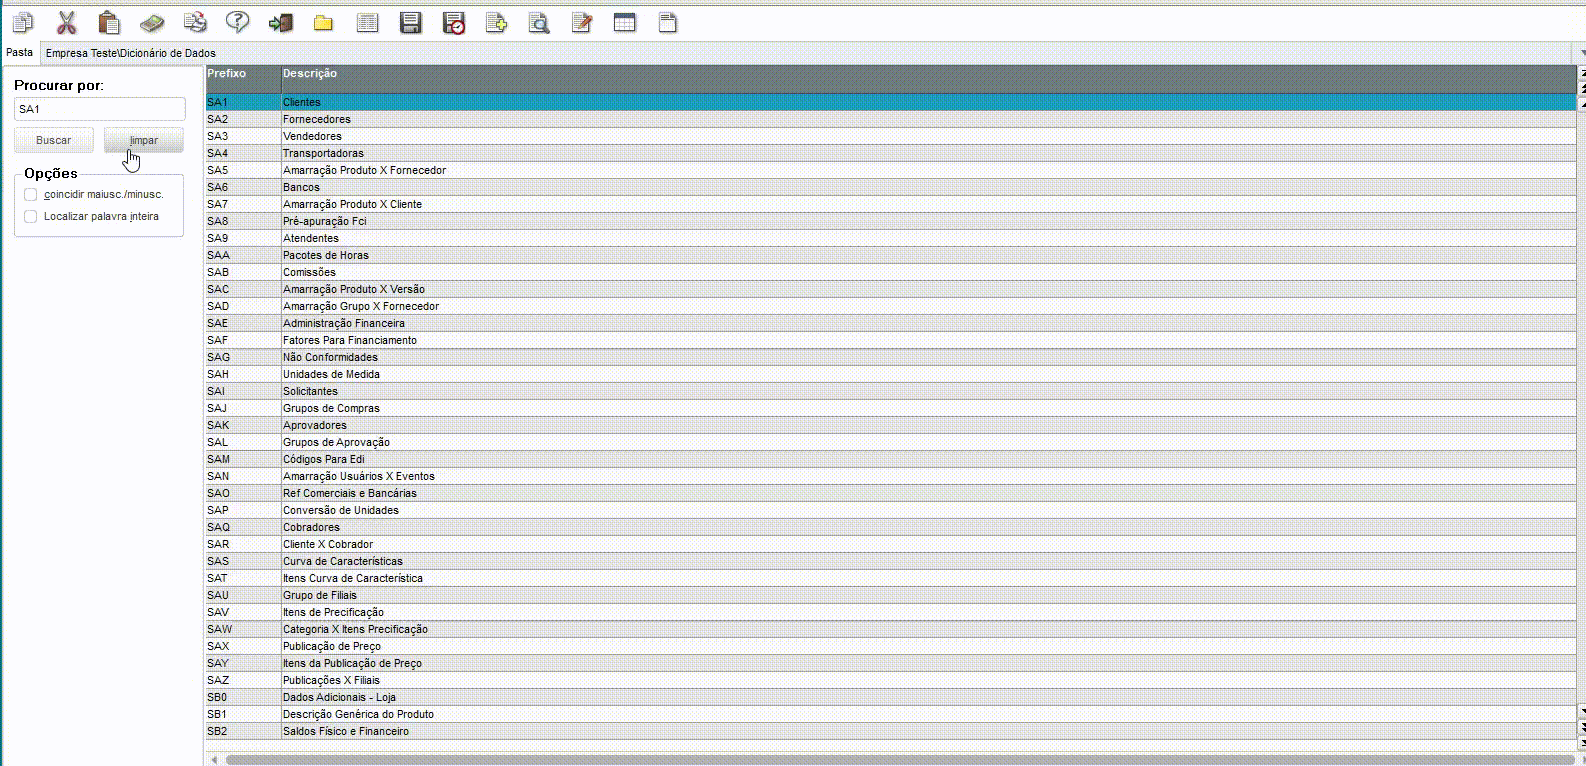Click Ref Comerciais e Bancárias row
Viewport: 1586px width, 766px height.
pyautogui.click(x=891, y=493)
